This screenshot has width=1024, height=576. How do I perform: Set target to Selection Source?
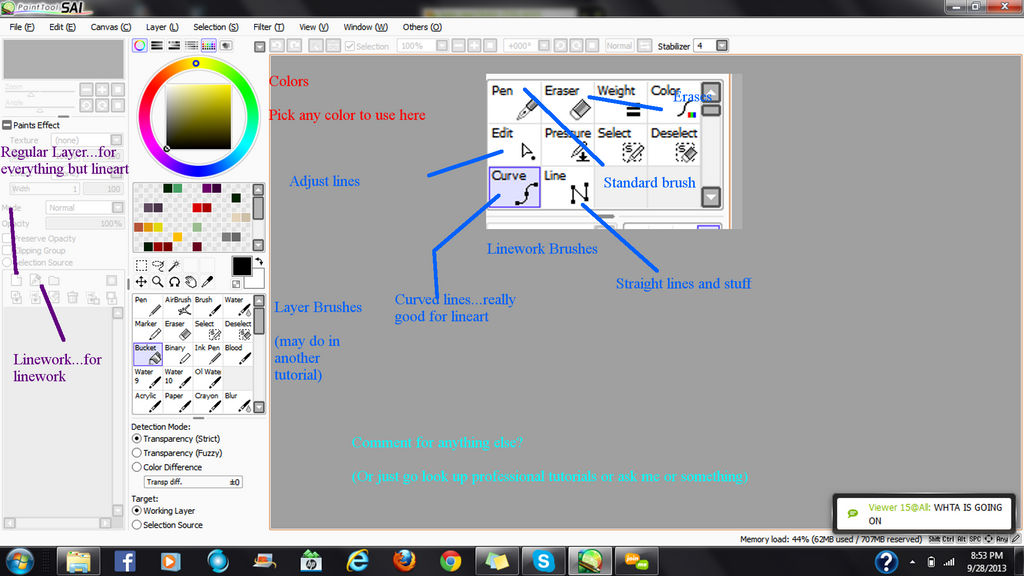(168, 524)
